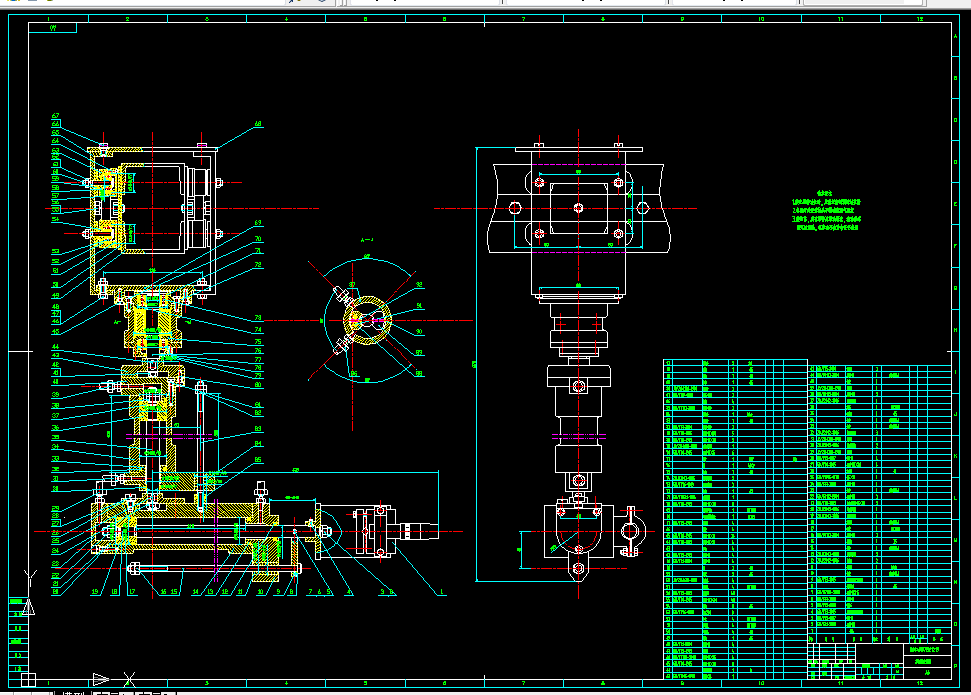Select the A—A section view title
The width and height of the screenshot is (971, 695).
click(367, 240)
